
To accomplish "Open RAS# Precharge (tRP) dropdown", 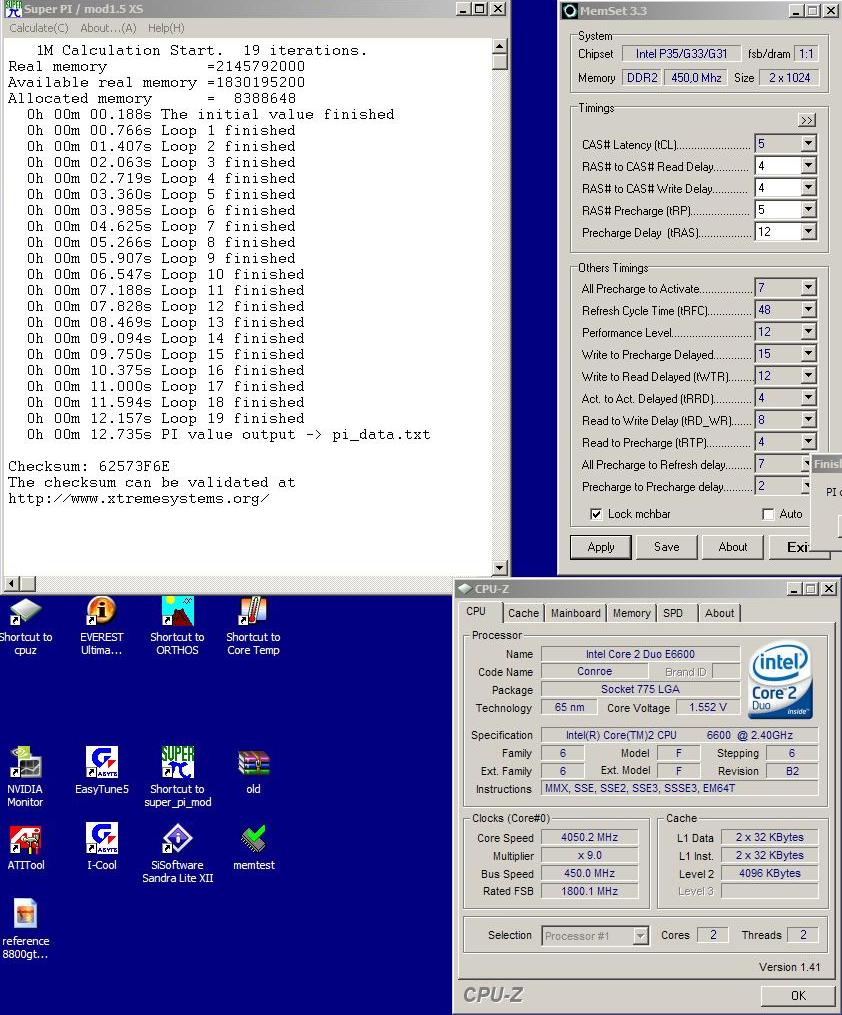I will click(x=808, y=210).
